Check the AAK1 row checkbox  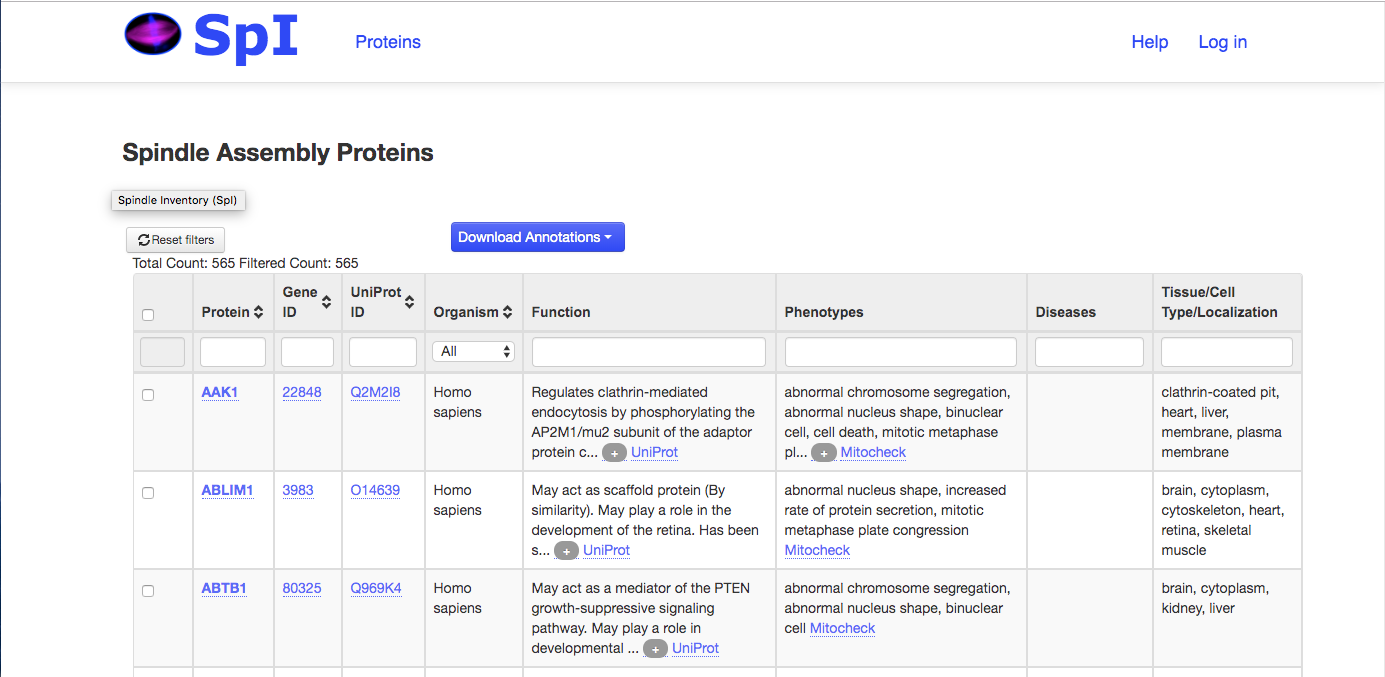148,395
